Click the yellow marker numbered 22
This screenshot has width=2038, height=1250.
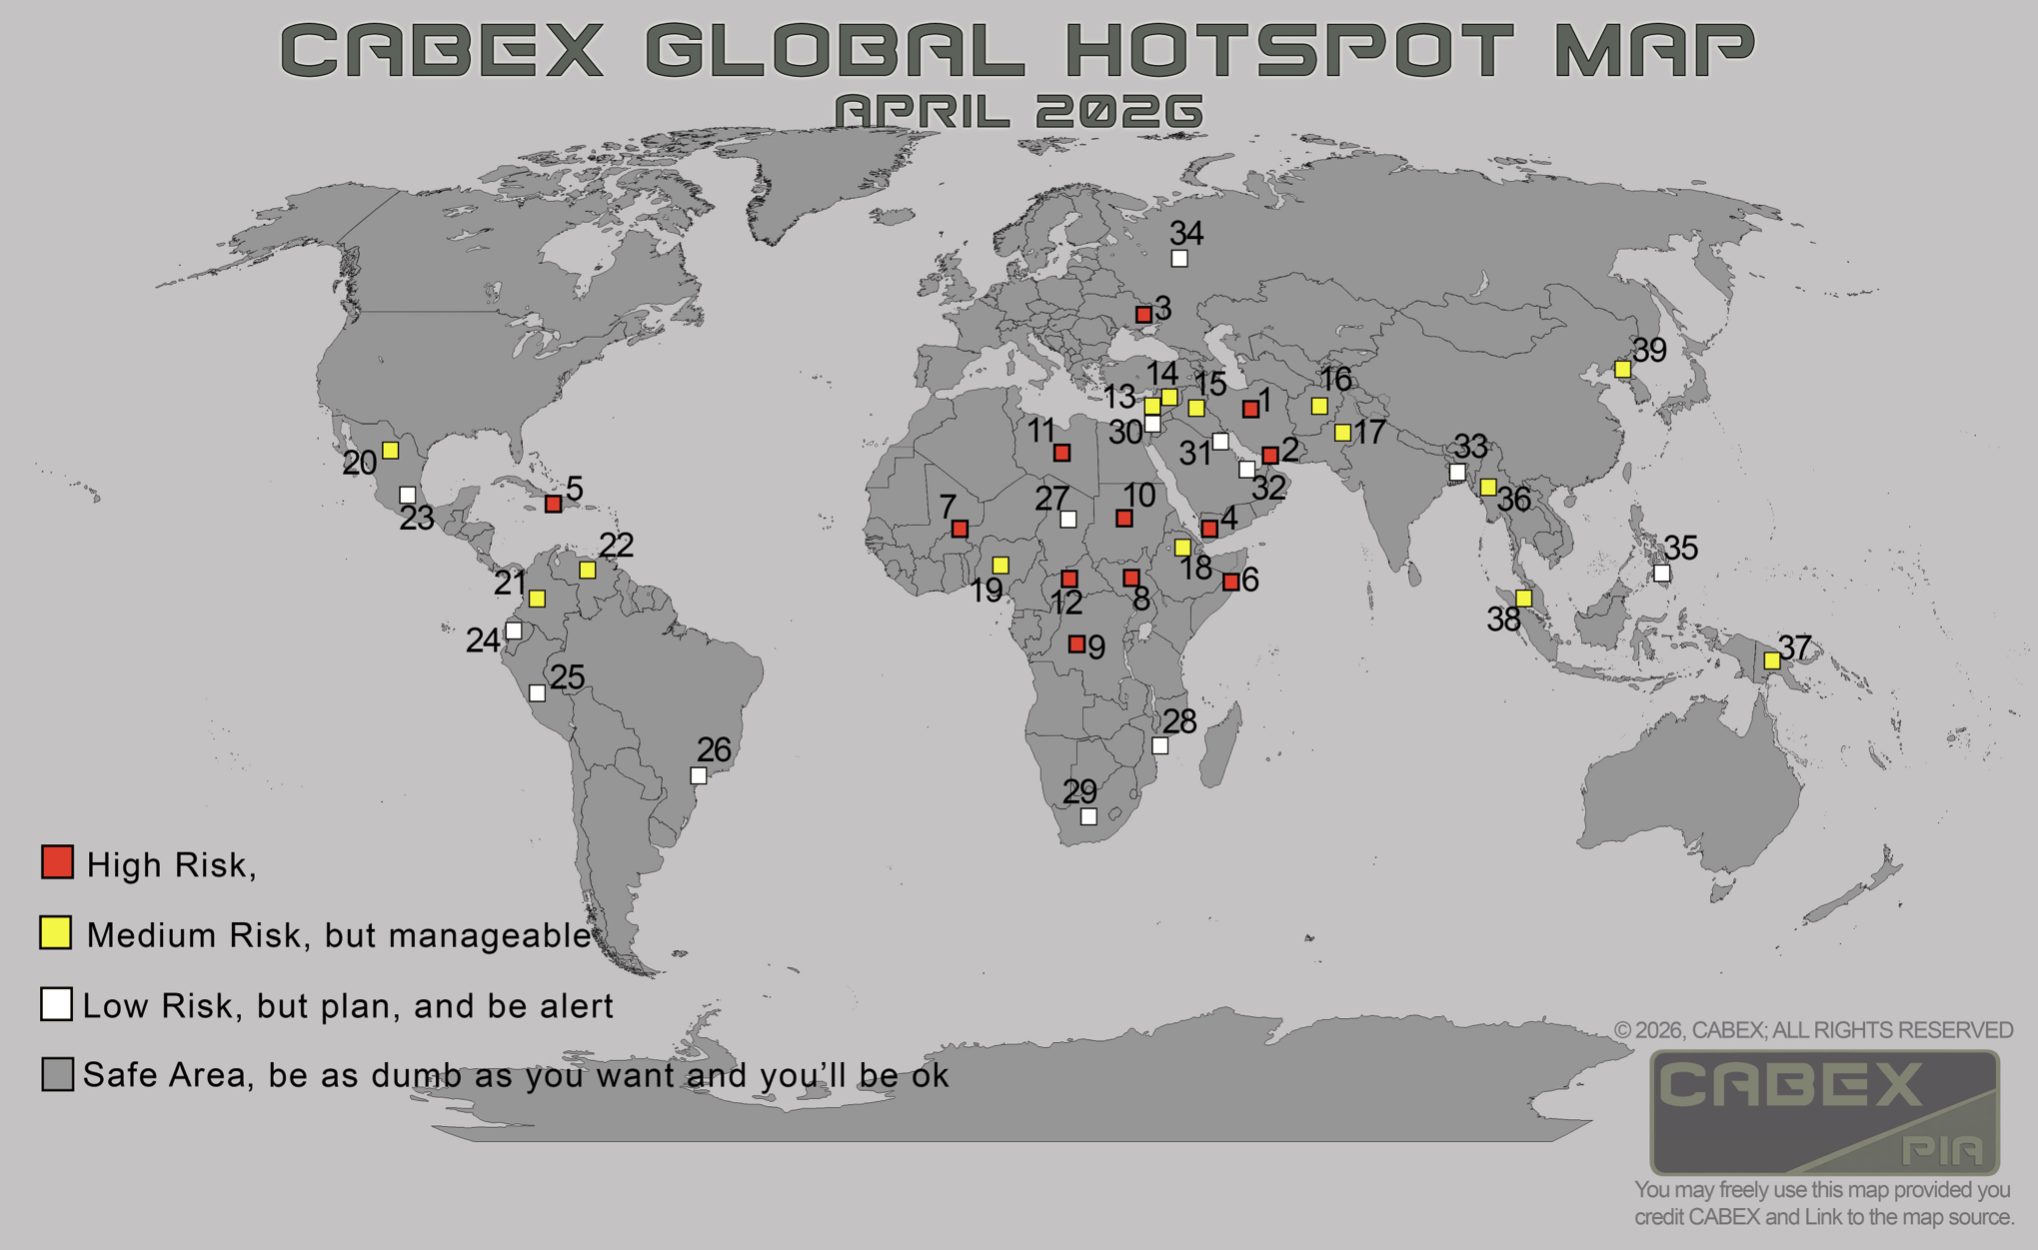pos(588,570)
